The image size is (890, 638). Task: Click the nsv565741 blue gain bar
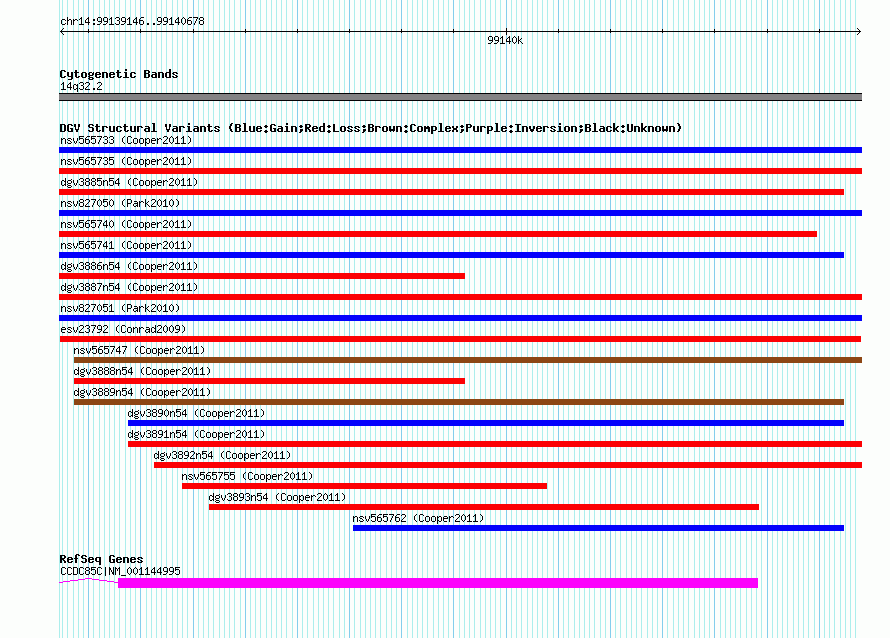(451, 255)
